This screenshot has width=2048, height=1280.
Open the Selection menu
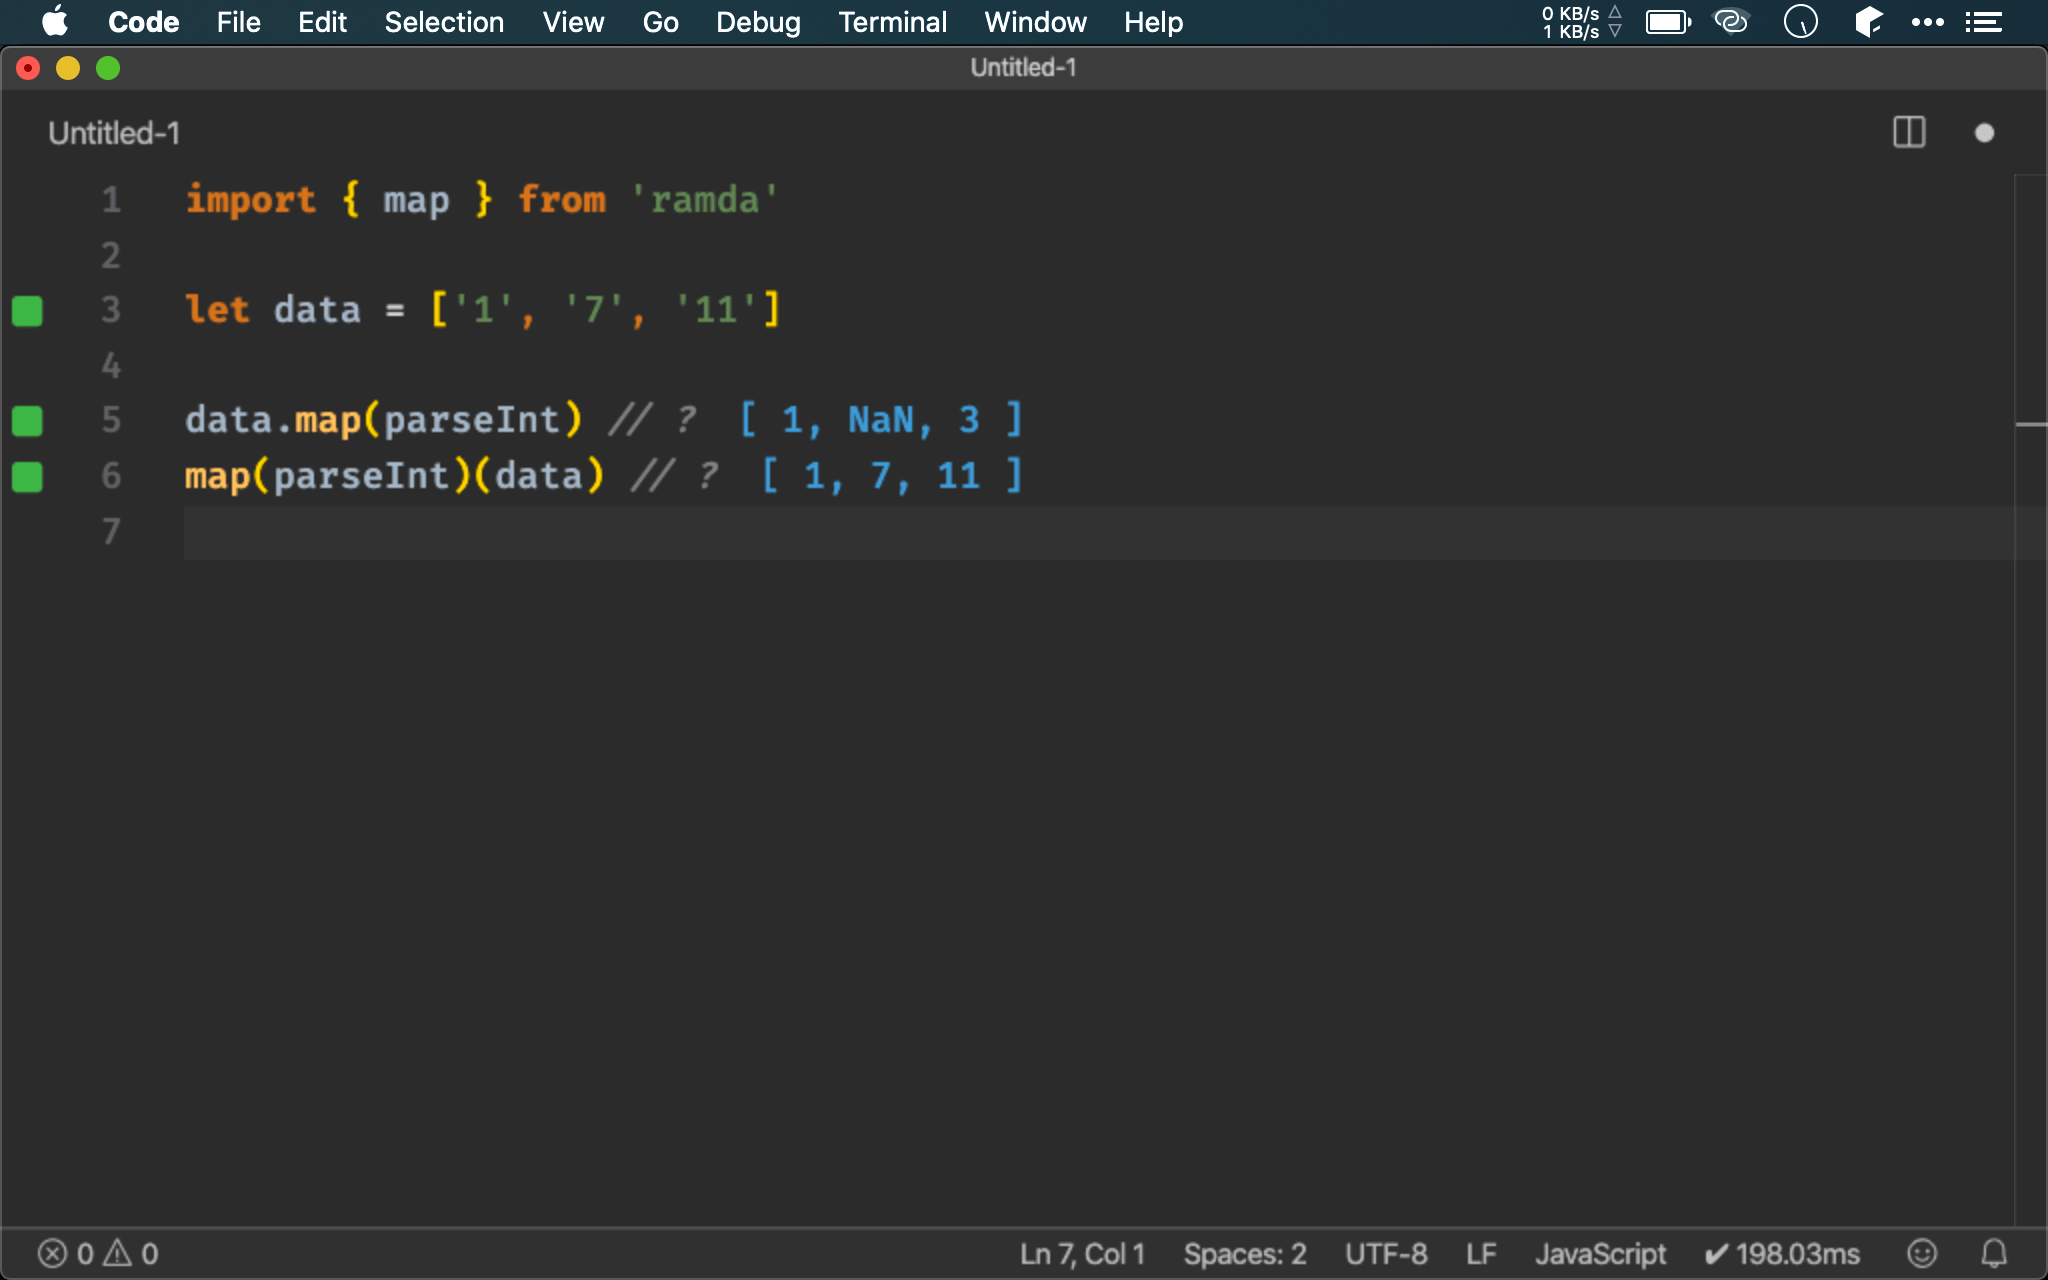(444, 22)
